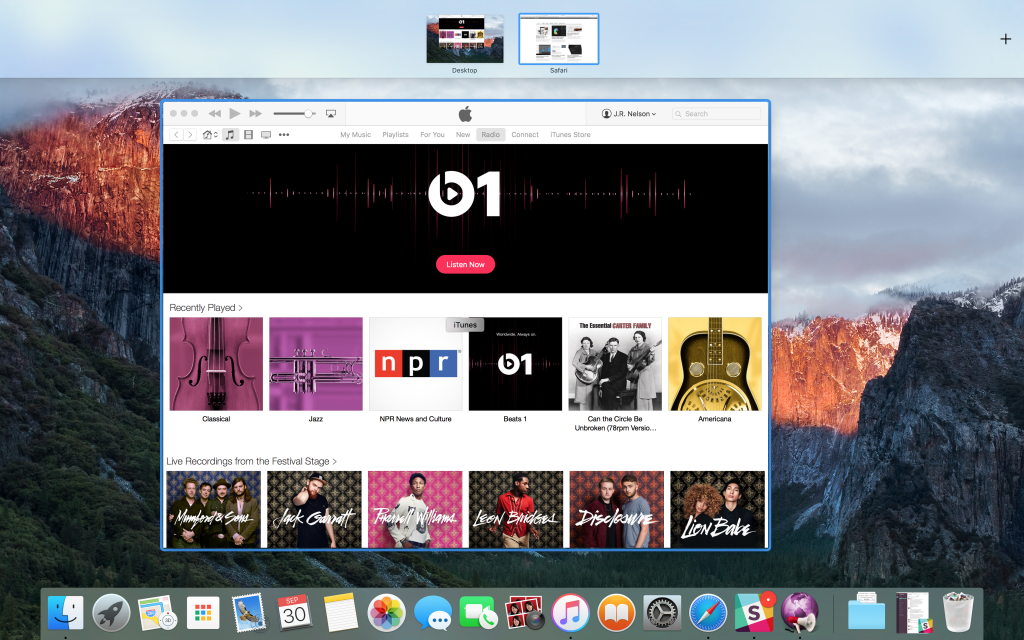This screenshot has height=640, width=1024.
Task: Open FaceTime from the Dock
Action: click(x=478, y=613)
